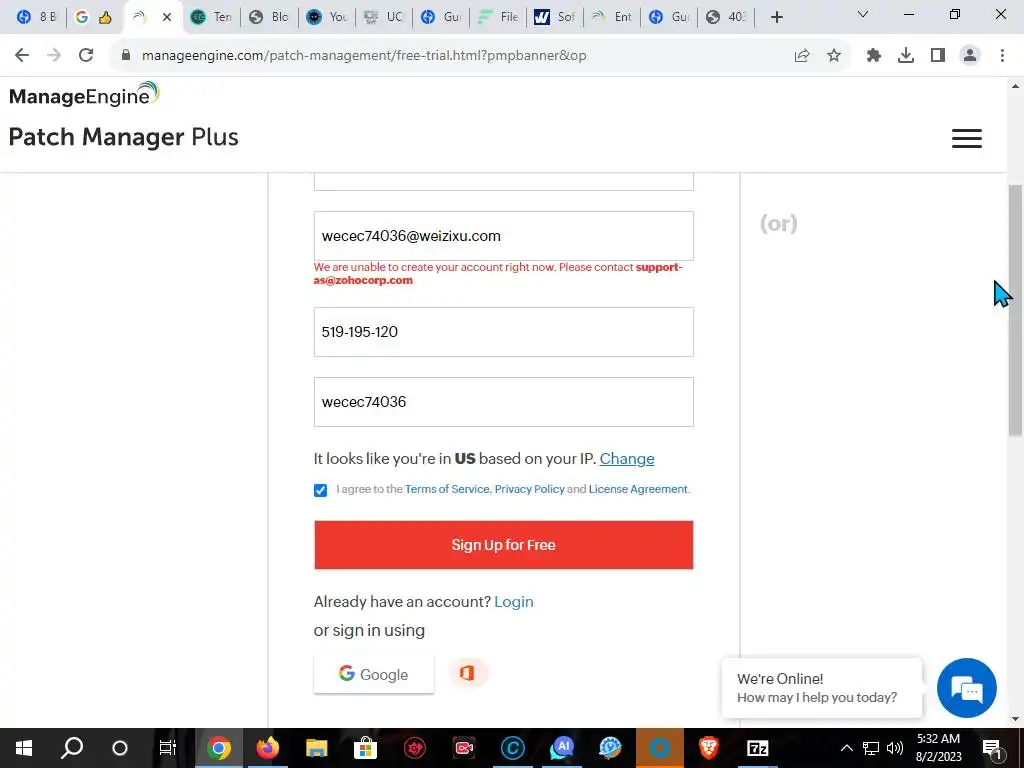Switch to the 'You' browser tab
The height and width of the screenshot is (768, 1024).
tap(327, 17)
